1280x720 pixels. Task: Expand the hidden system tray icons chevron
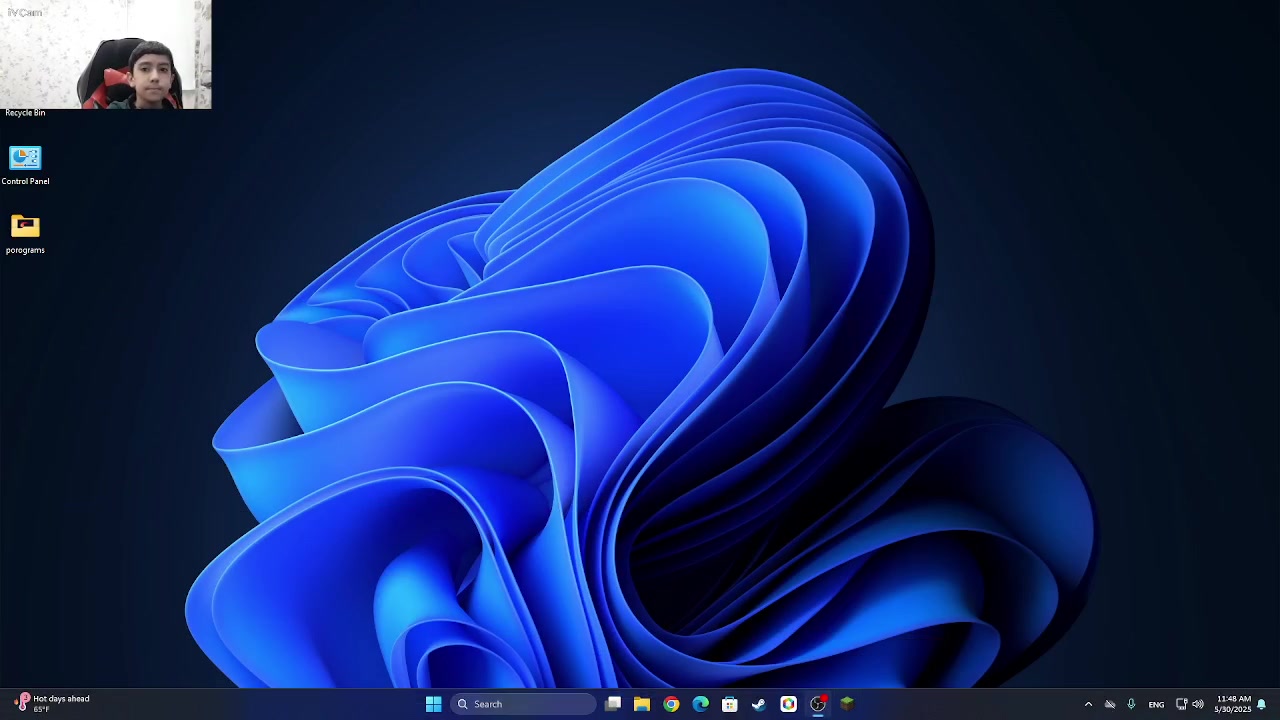click(x=1088, y=704)
